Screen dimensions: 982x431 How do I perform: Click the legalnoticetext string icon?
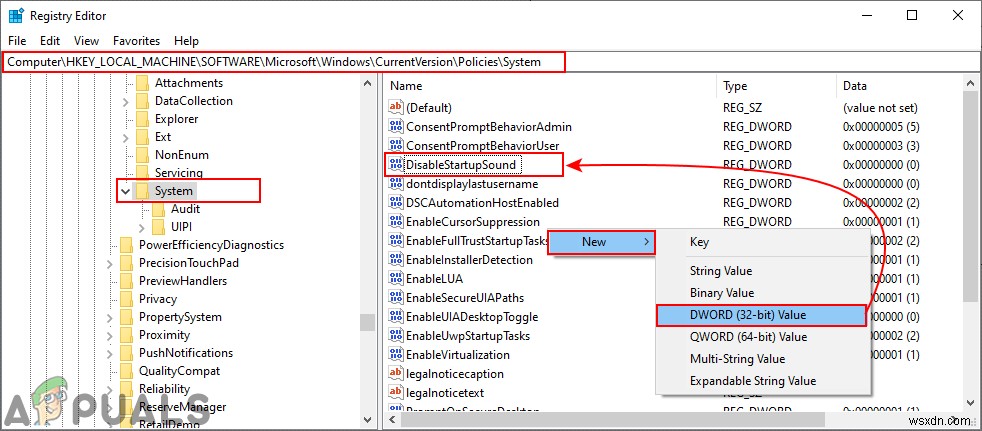[x=396, y=393]
